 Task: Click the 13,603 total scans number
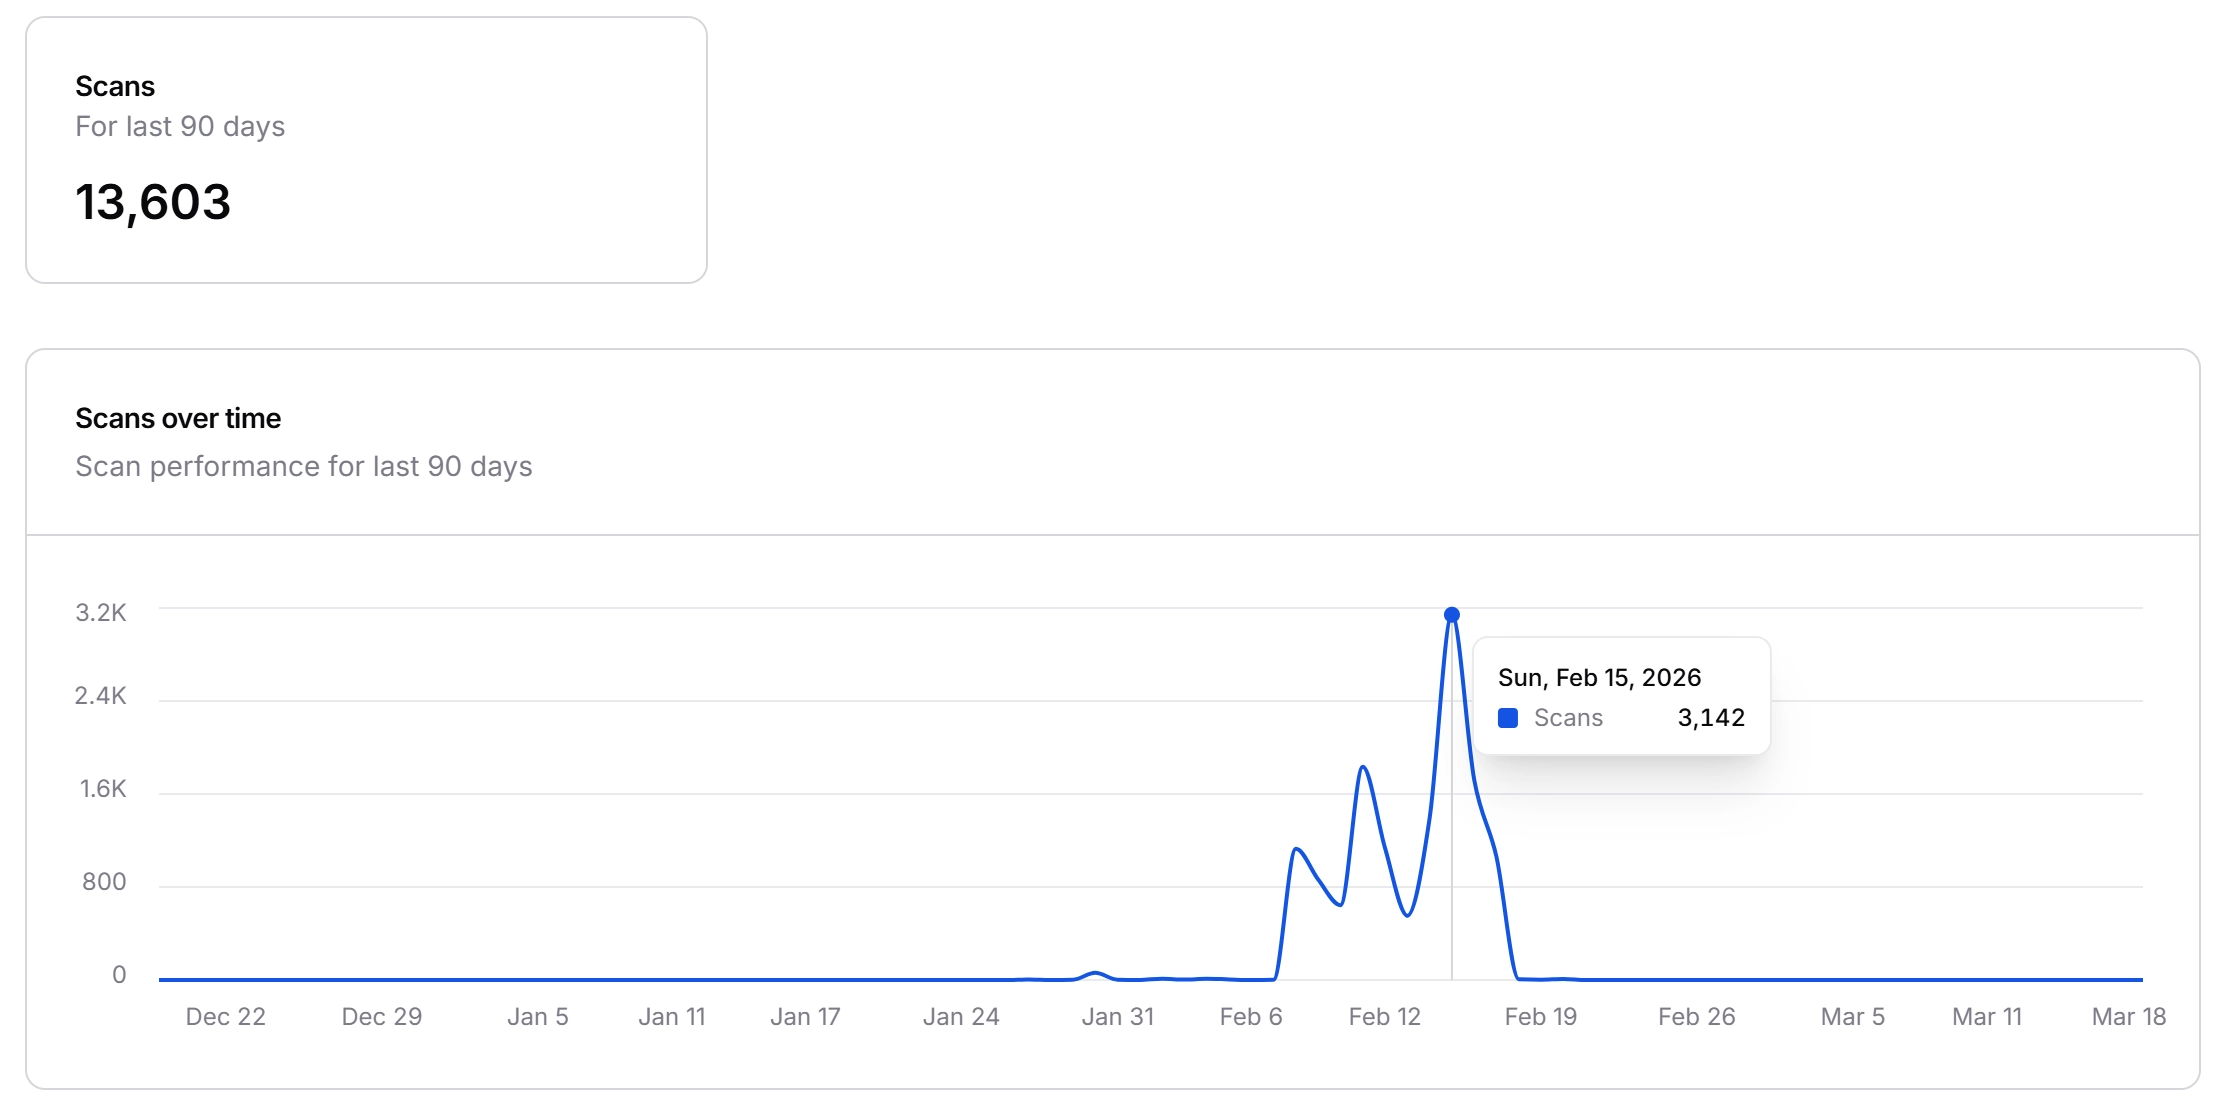click(x=153, y=202)
